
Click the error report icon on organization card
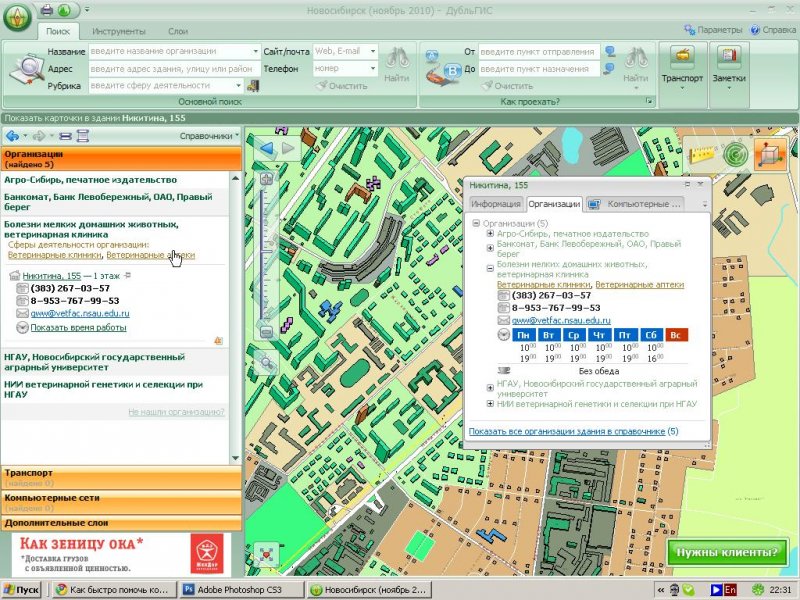pos(218,340)
